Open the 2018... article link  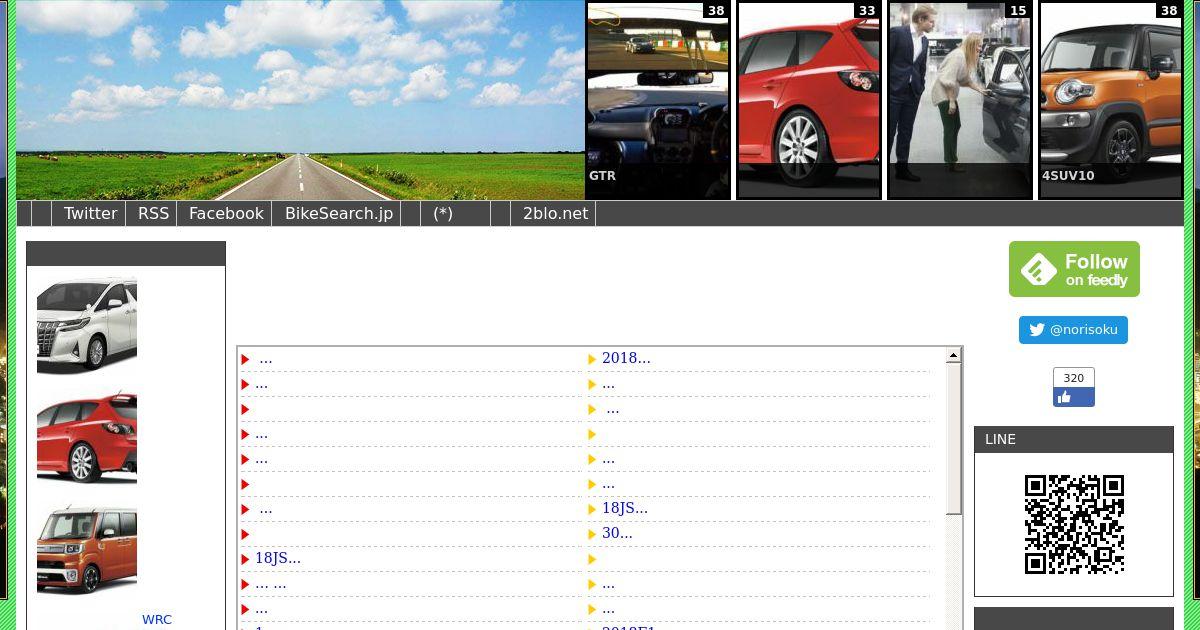tap(626, 358)
